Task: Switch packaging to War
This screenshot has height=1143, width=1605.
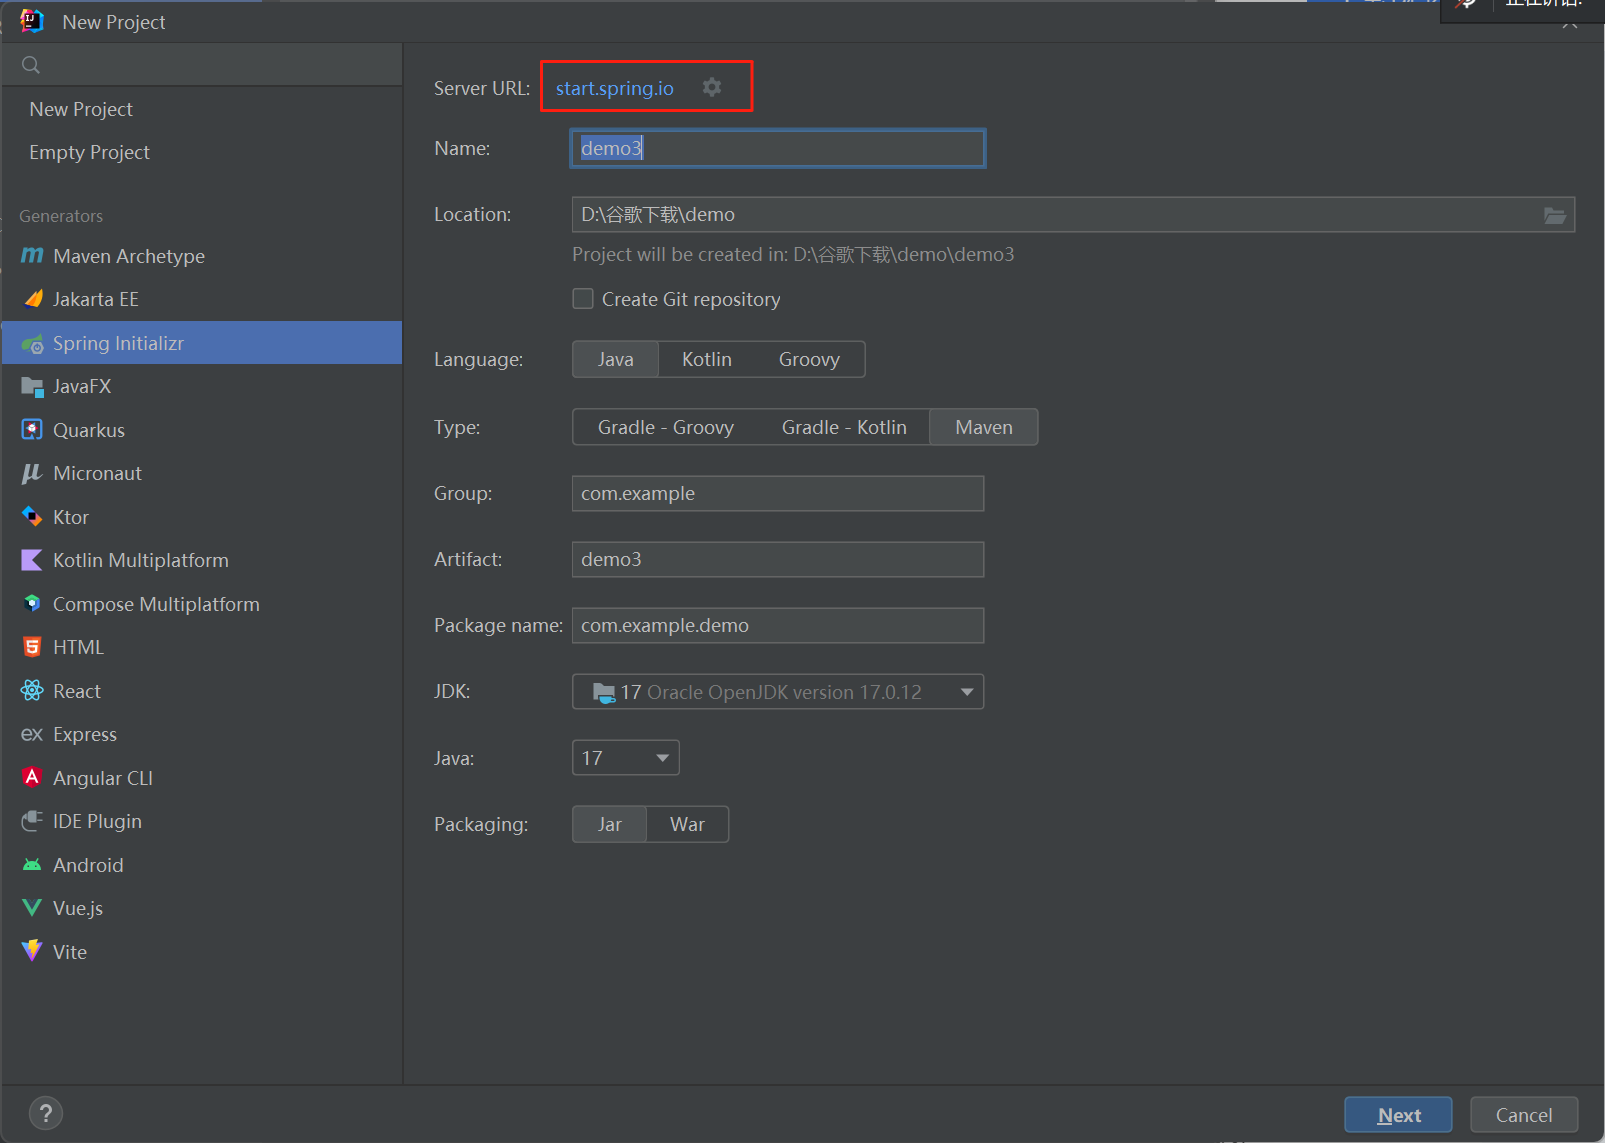Action: [x=687, y=823]
